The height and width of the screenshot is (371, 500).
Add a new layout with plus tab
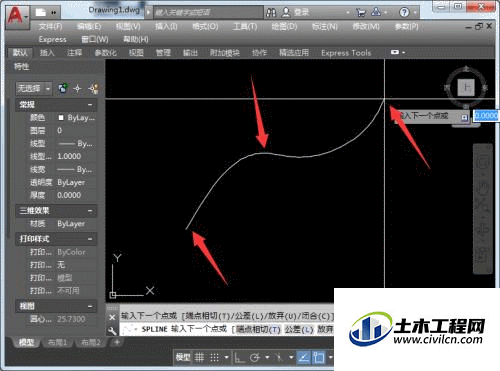[x=117, y=342]
